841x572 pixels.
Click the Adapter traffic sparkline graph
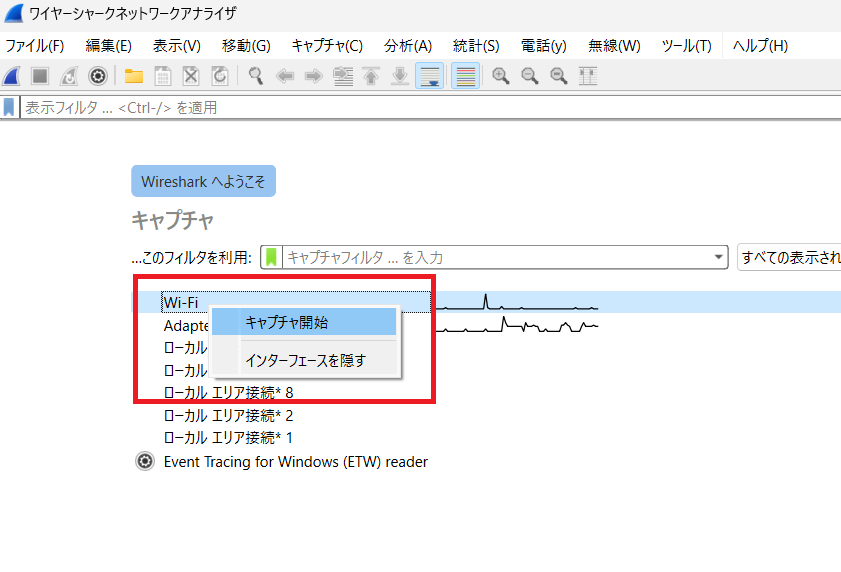517,325
